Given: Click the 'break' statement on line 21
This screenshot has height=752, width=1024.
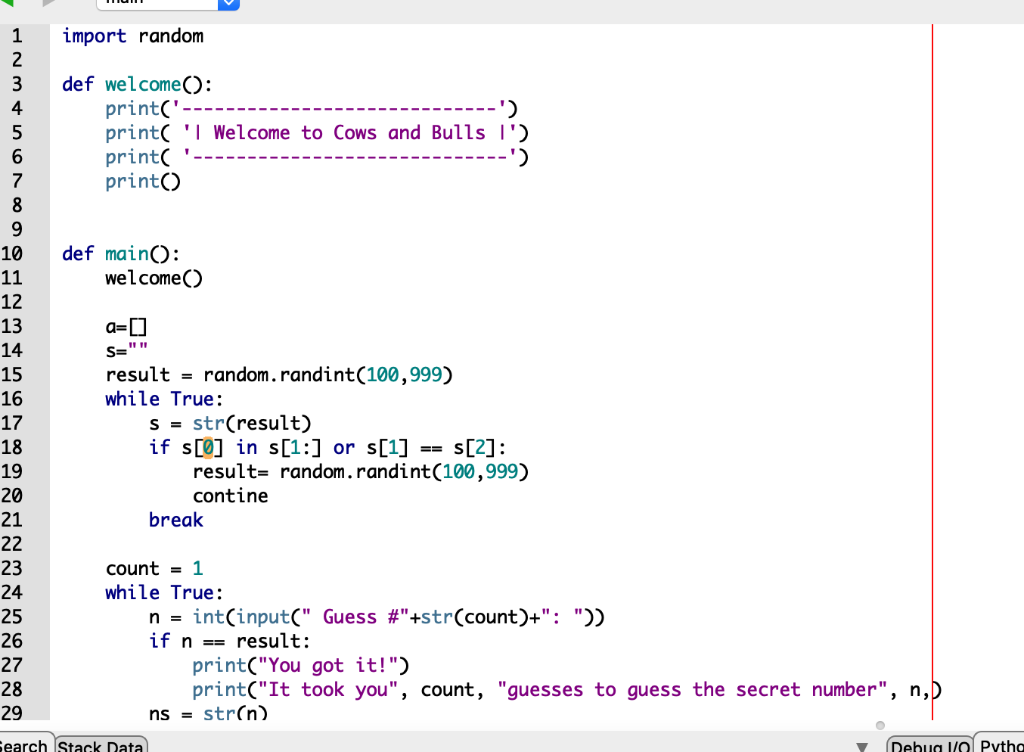Looking at the screenshot, I should click(x=175, y=519).
